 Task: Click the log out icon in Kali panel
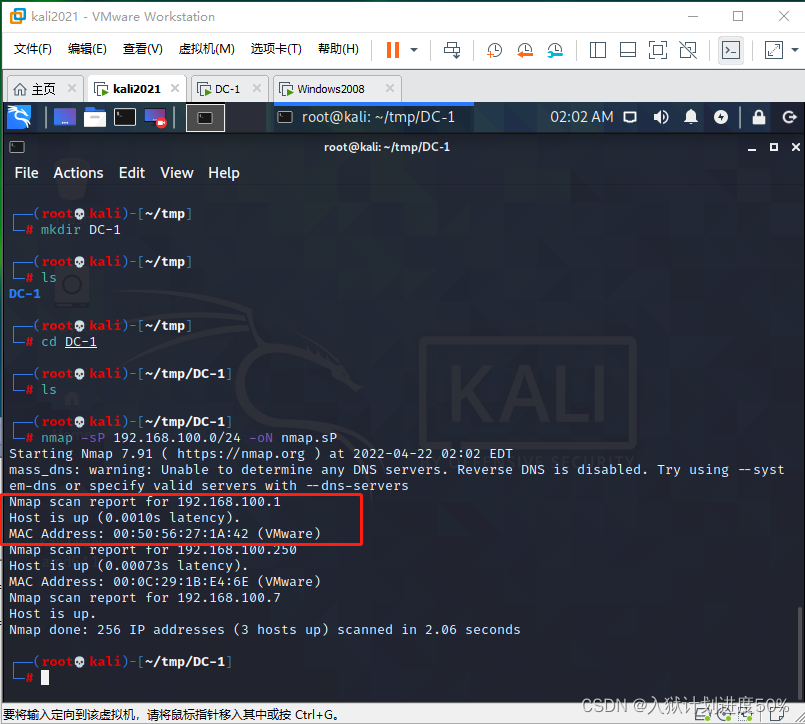pos(789,117)
